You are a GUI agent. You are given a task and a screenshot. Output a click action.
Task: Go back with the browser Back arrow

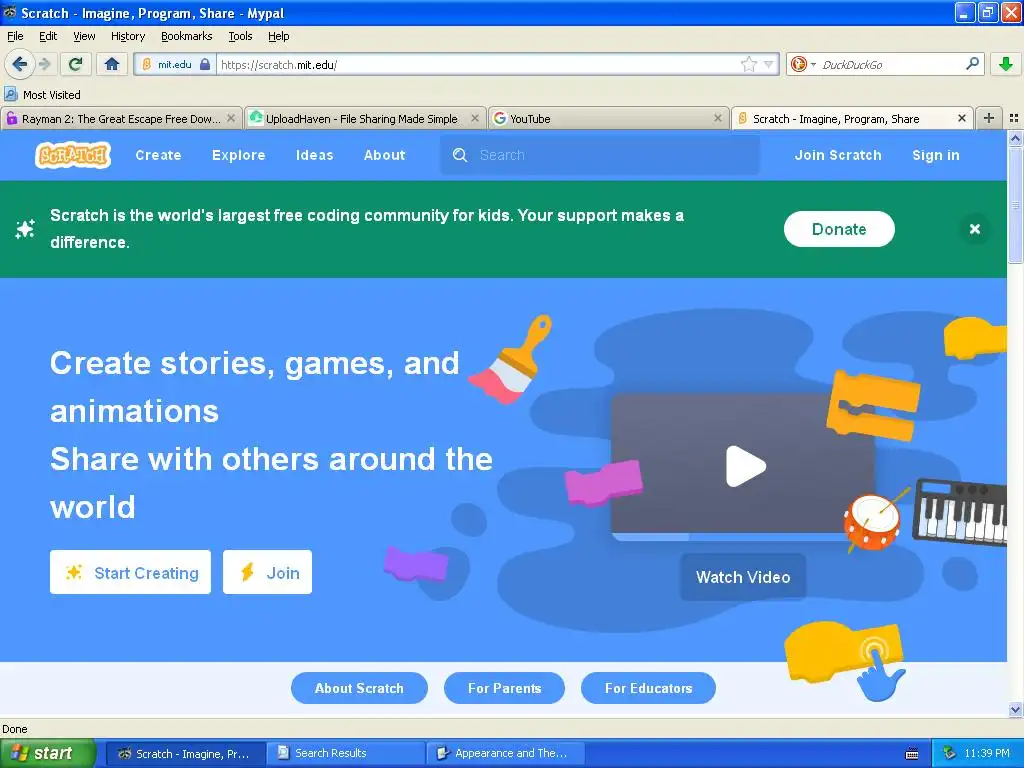coord(19,64)
